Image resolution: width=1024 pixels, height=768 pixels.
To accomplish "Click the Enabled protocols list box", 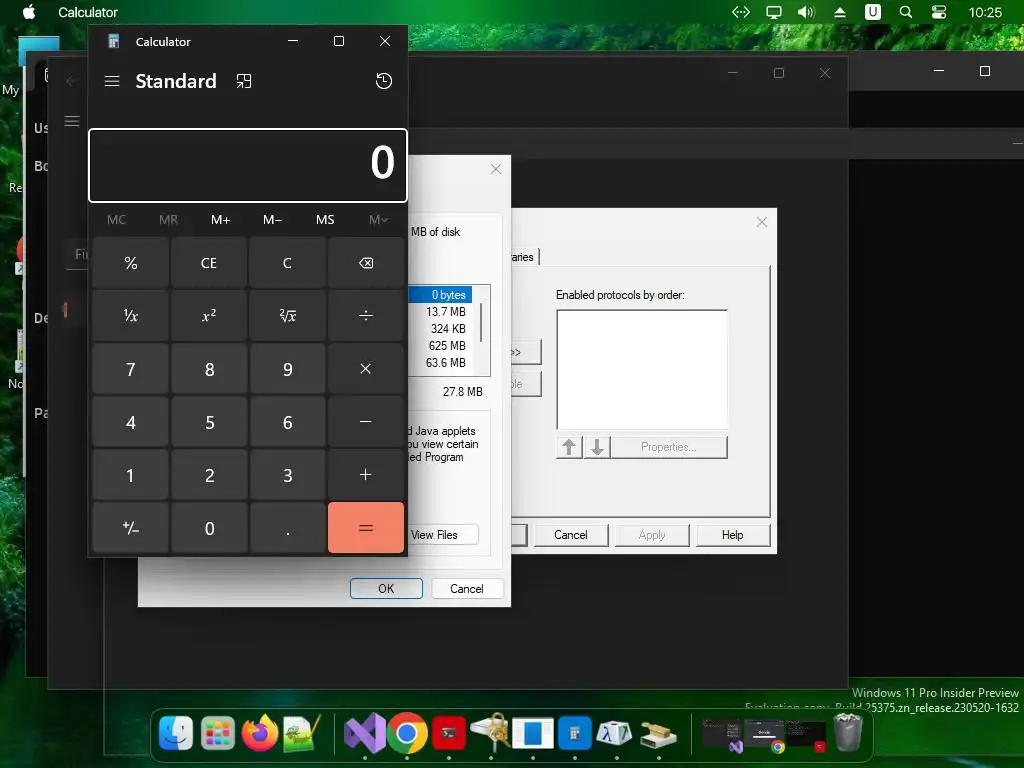I will pyautogui.click(x=642, y=370).
